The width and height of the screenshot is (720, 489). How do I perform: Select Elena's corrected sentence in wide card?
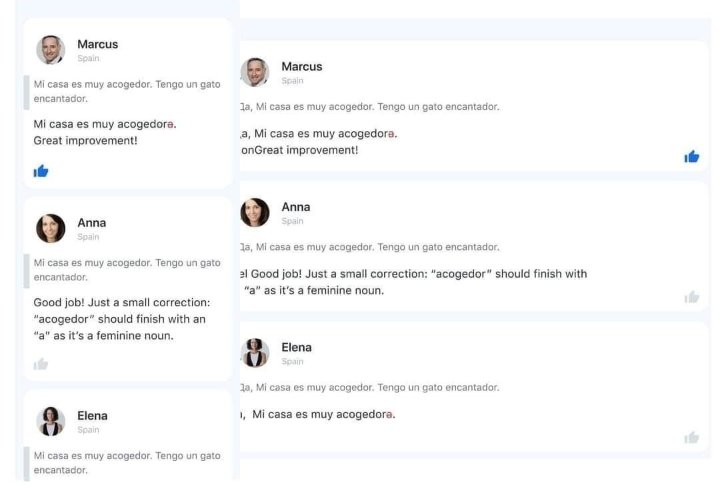pos(323,414)
